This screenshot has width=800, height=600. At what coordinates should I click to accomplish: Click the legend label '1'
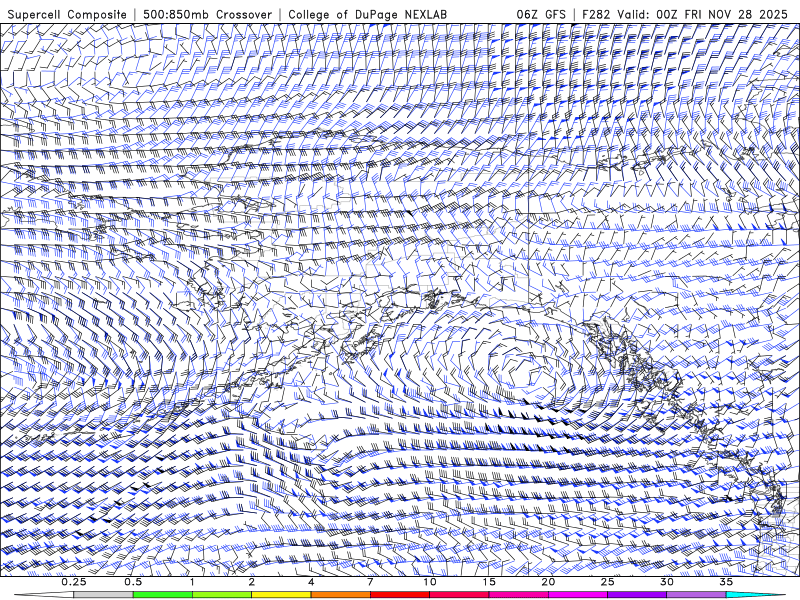click(192, 582)
